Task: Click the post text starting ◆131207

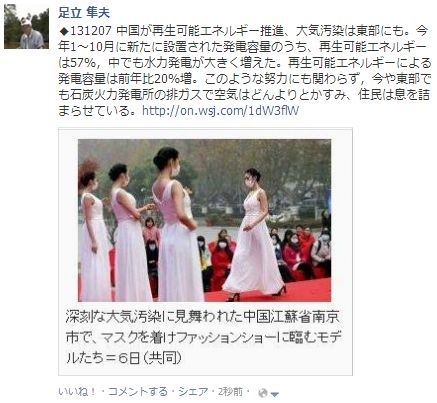Action: (x=244, y=71)
